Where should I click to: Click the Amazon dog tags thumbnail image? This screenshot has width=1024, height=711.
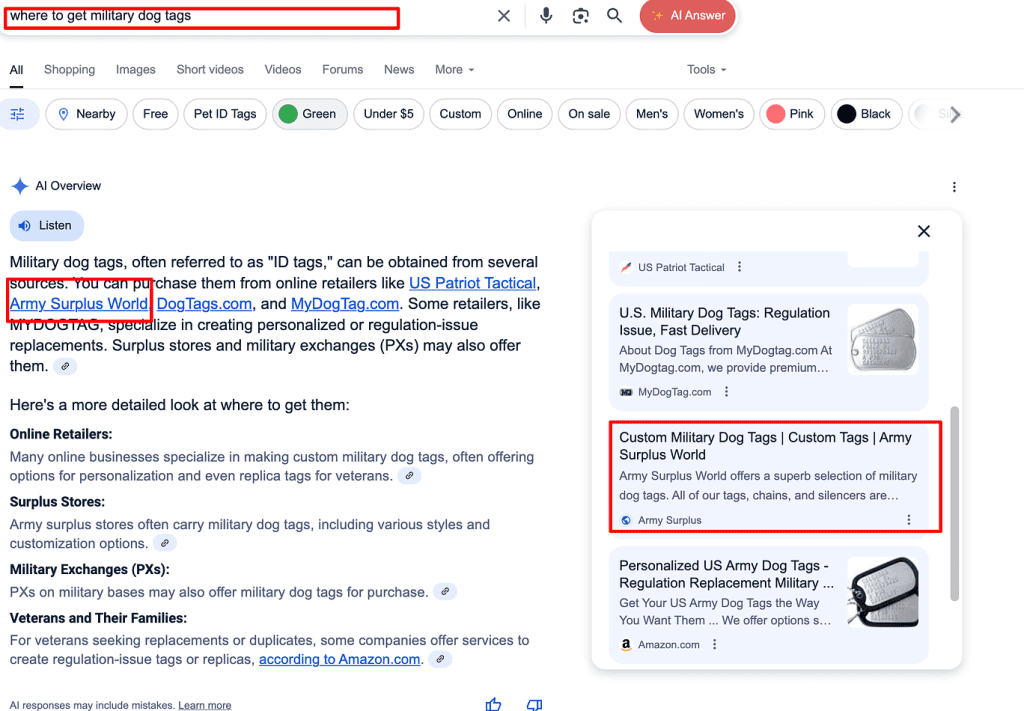coord(883,592)
